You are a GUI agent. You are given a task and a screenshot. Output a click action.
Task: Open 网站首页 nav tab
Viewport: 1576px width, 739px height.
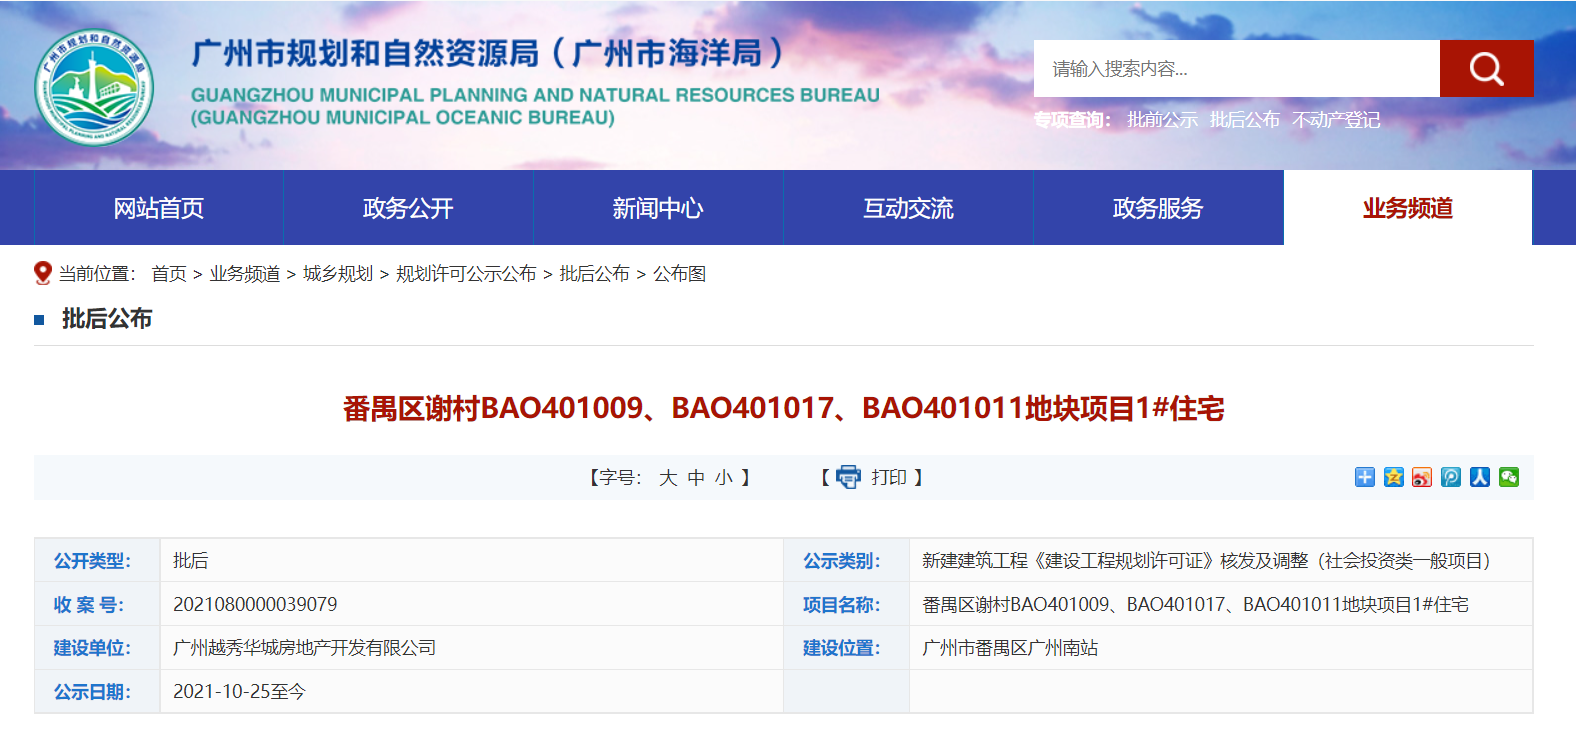click(x=159, y=208)
